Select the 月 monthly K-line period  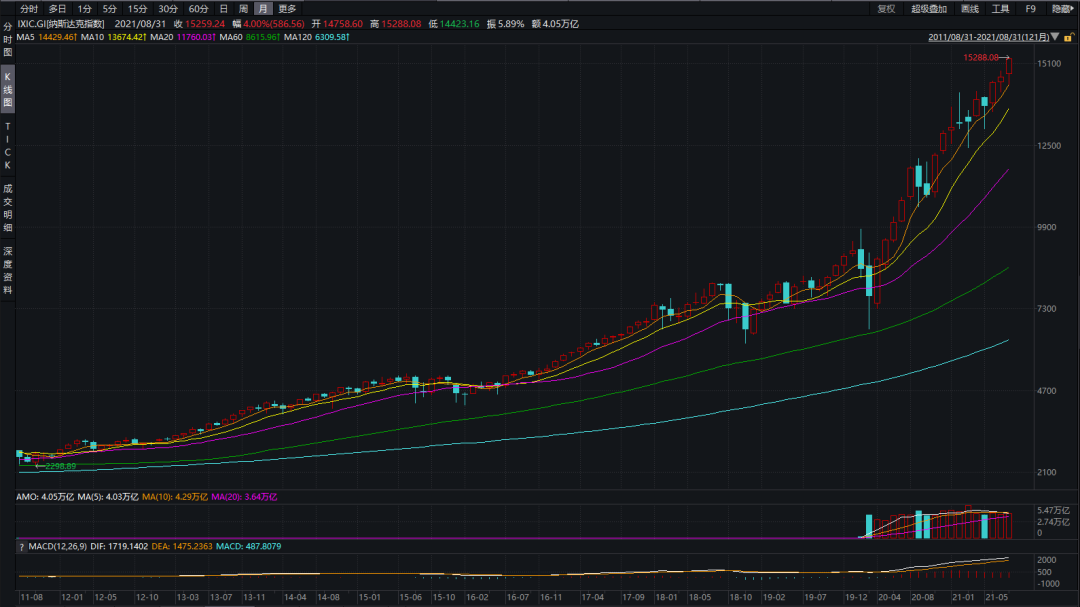point(262,9)
